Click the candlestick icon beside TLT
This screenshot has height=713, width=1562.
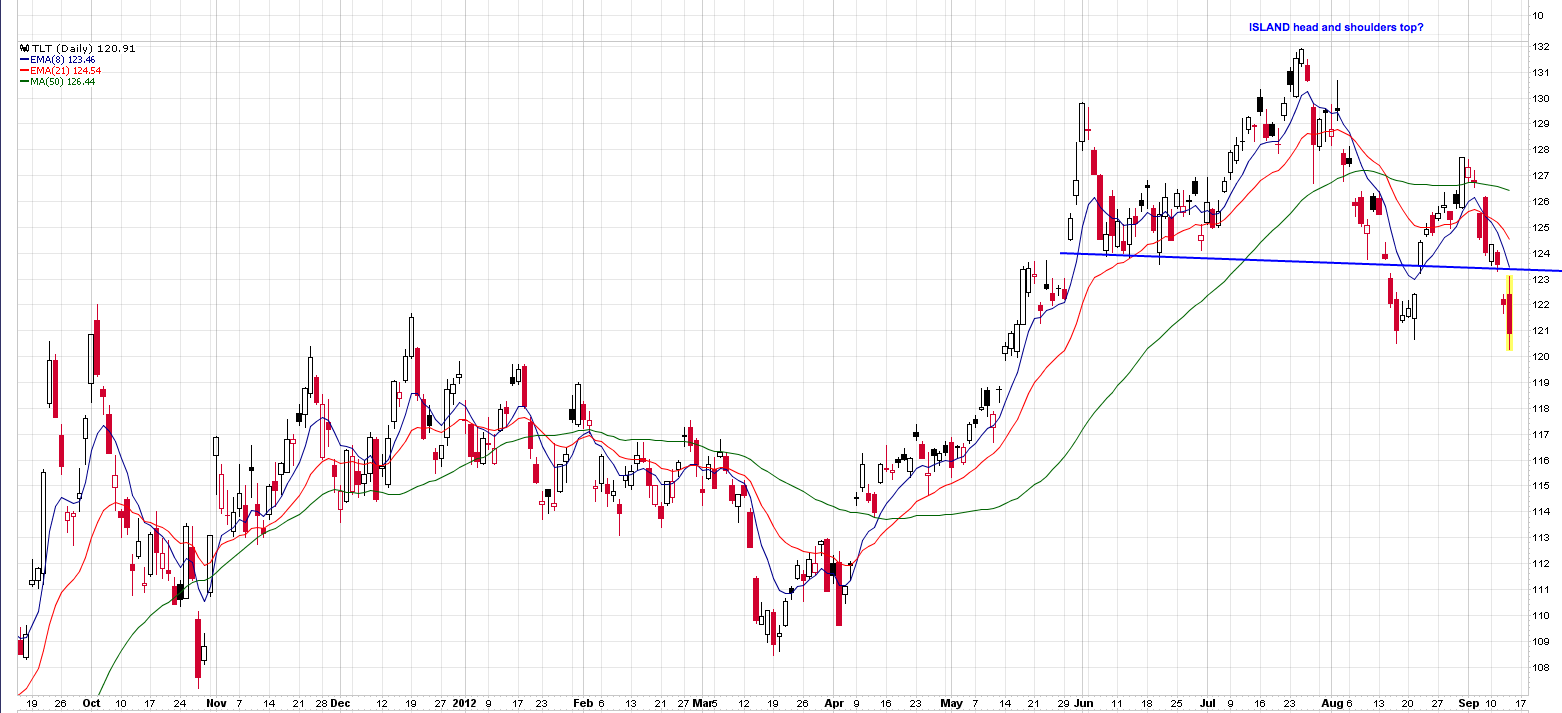[x=23, y=48]
